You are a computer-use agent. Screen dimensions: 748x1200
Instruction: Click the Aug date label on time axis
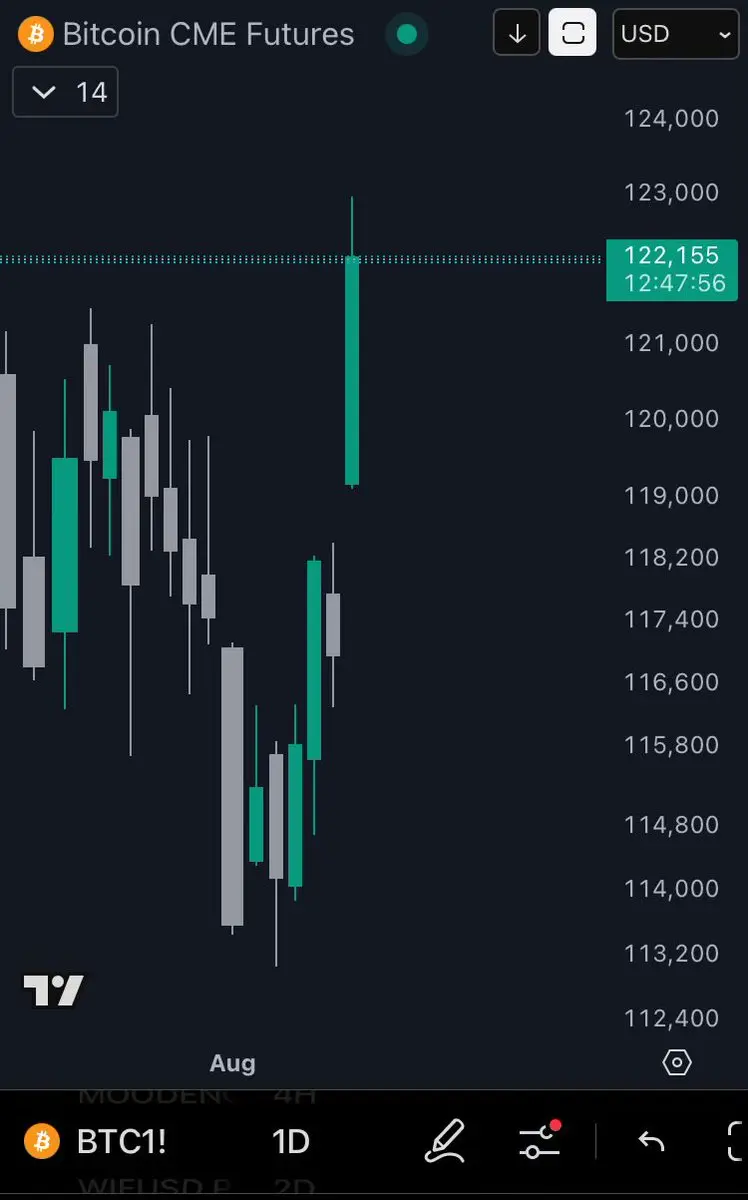tap(232, 1063)
